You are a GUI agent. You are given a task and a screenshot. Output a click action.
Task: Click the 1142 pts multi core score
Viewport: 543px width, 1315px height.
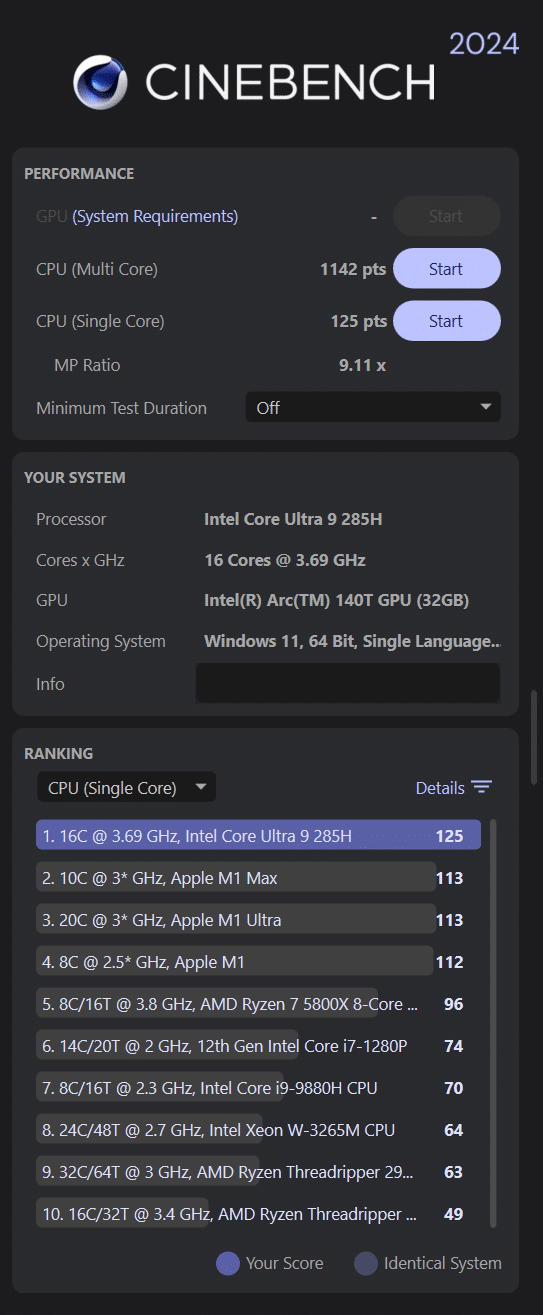pyautogui.click(x=353, y=269)
